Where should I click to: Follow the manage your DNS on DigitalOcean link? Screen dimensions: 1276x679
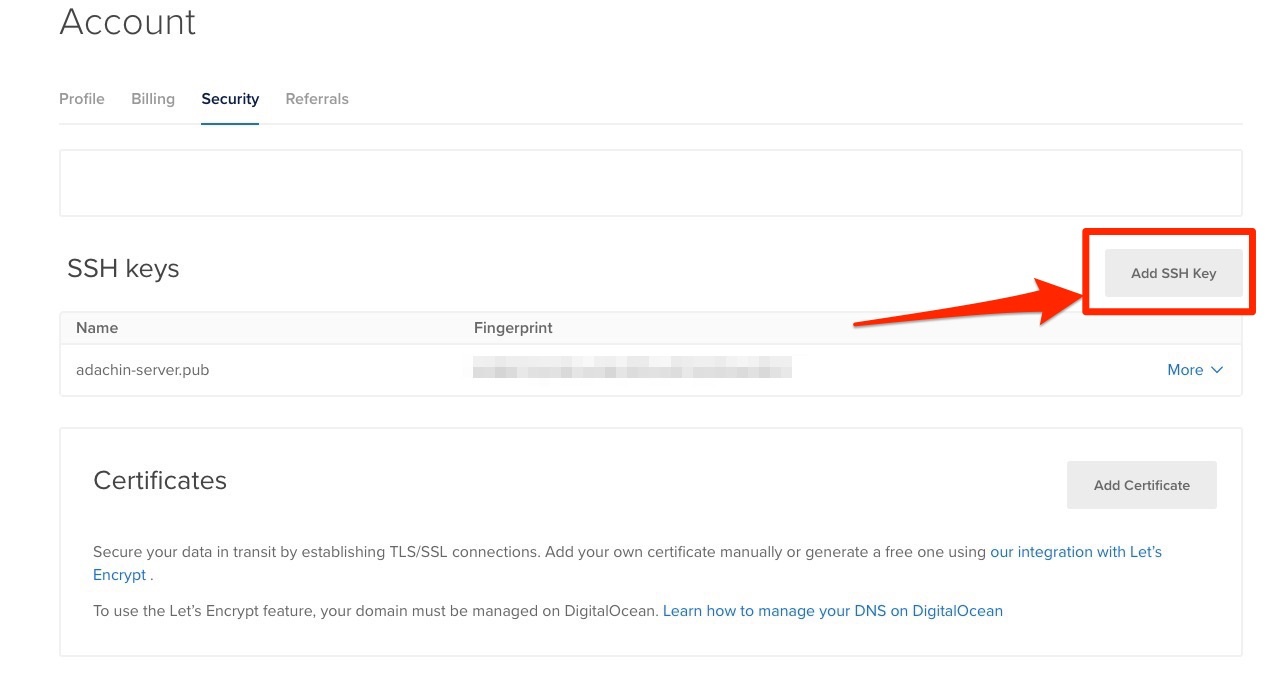pos(832,610)
